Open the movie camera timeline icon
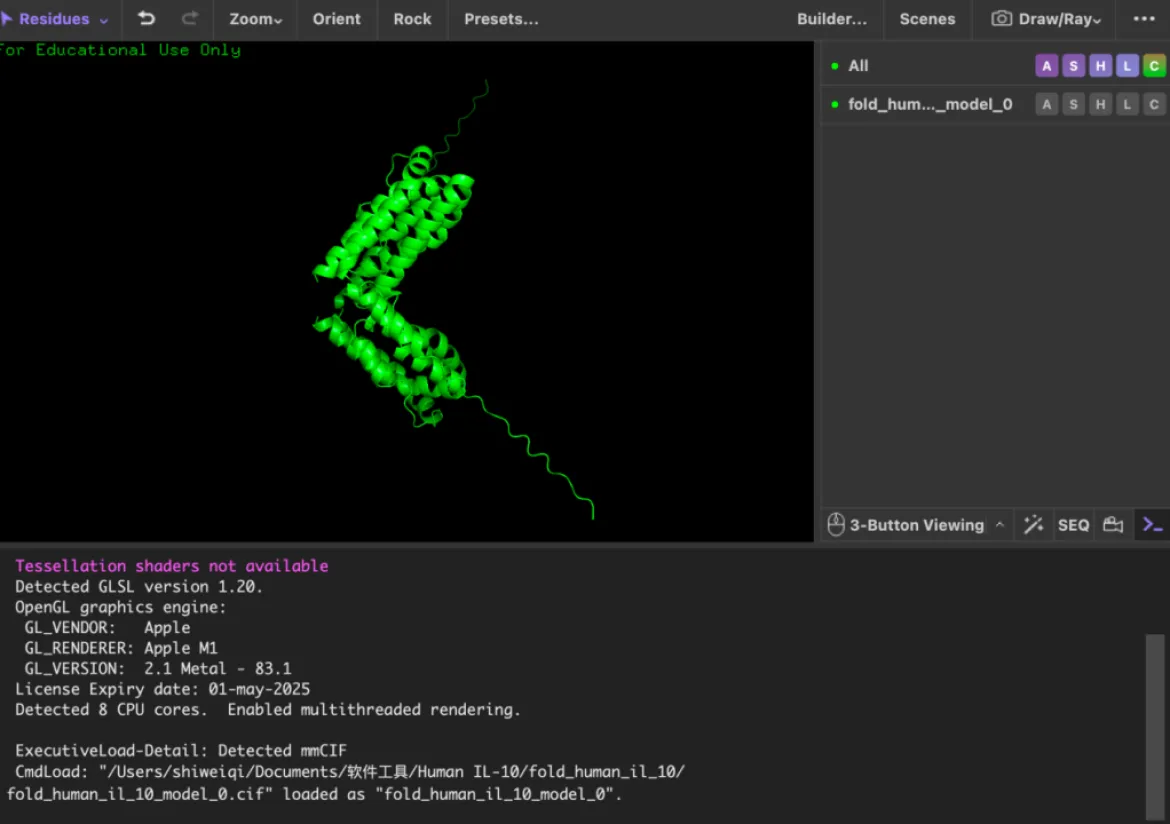Image resolution: width=1170 pixels, height=824 pixels. tap(1113, 525)
